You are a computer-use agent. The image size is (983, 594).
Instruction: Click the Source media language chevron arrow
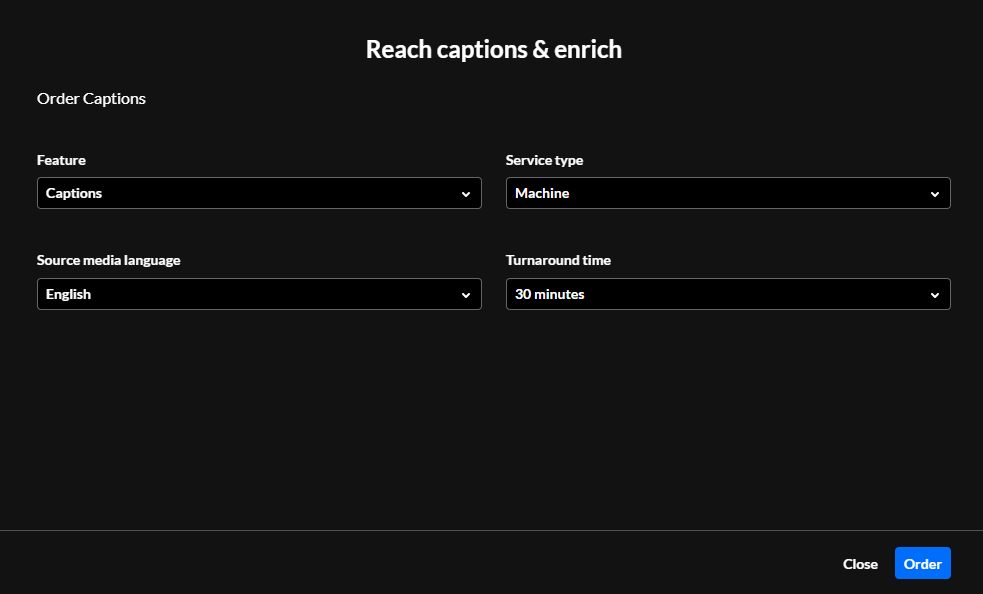point(466,295)
